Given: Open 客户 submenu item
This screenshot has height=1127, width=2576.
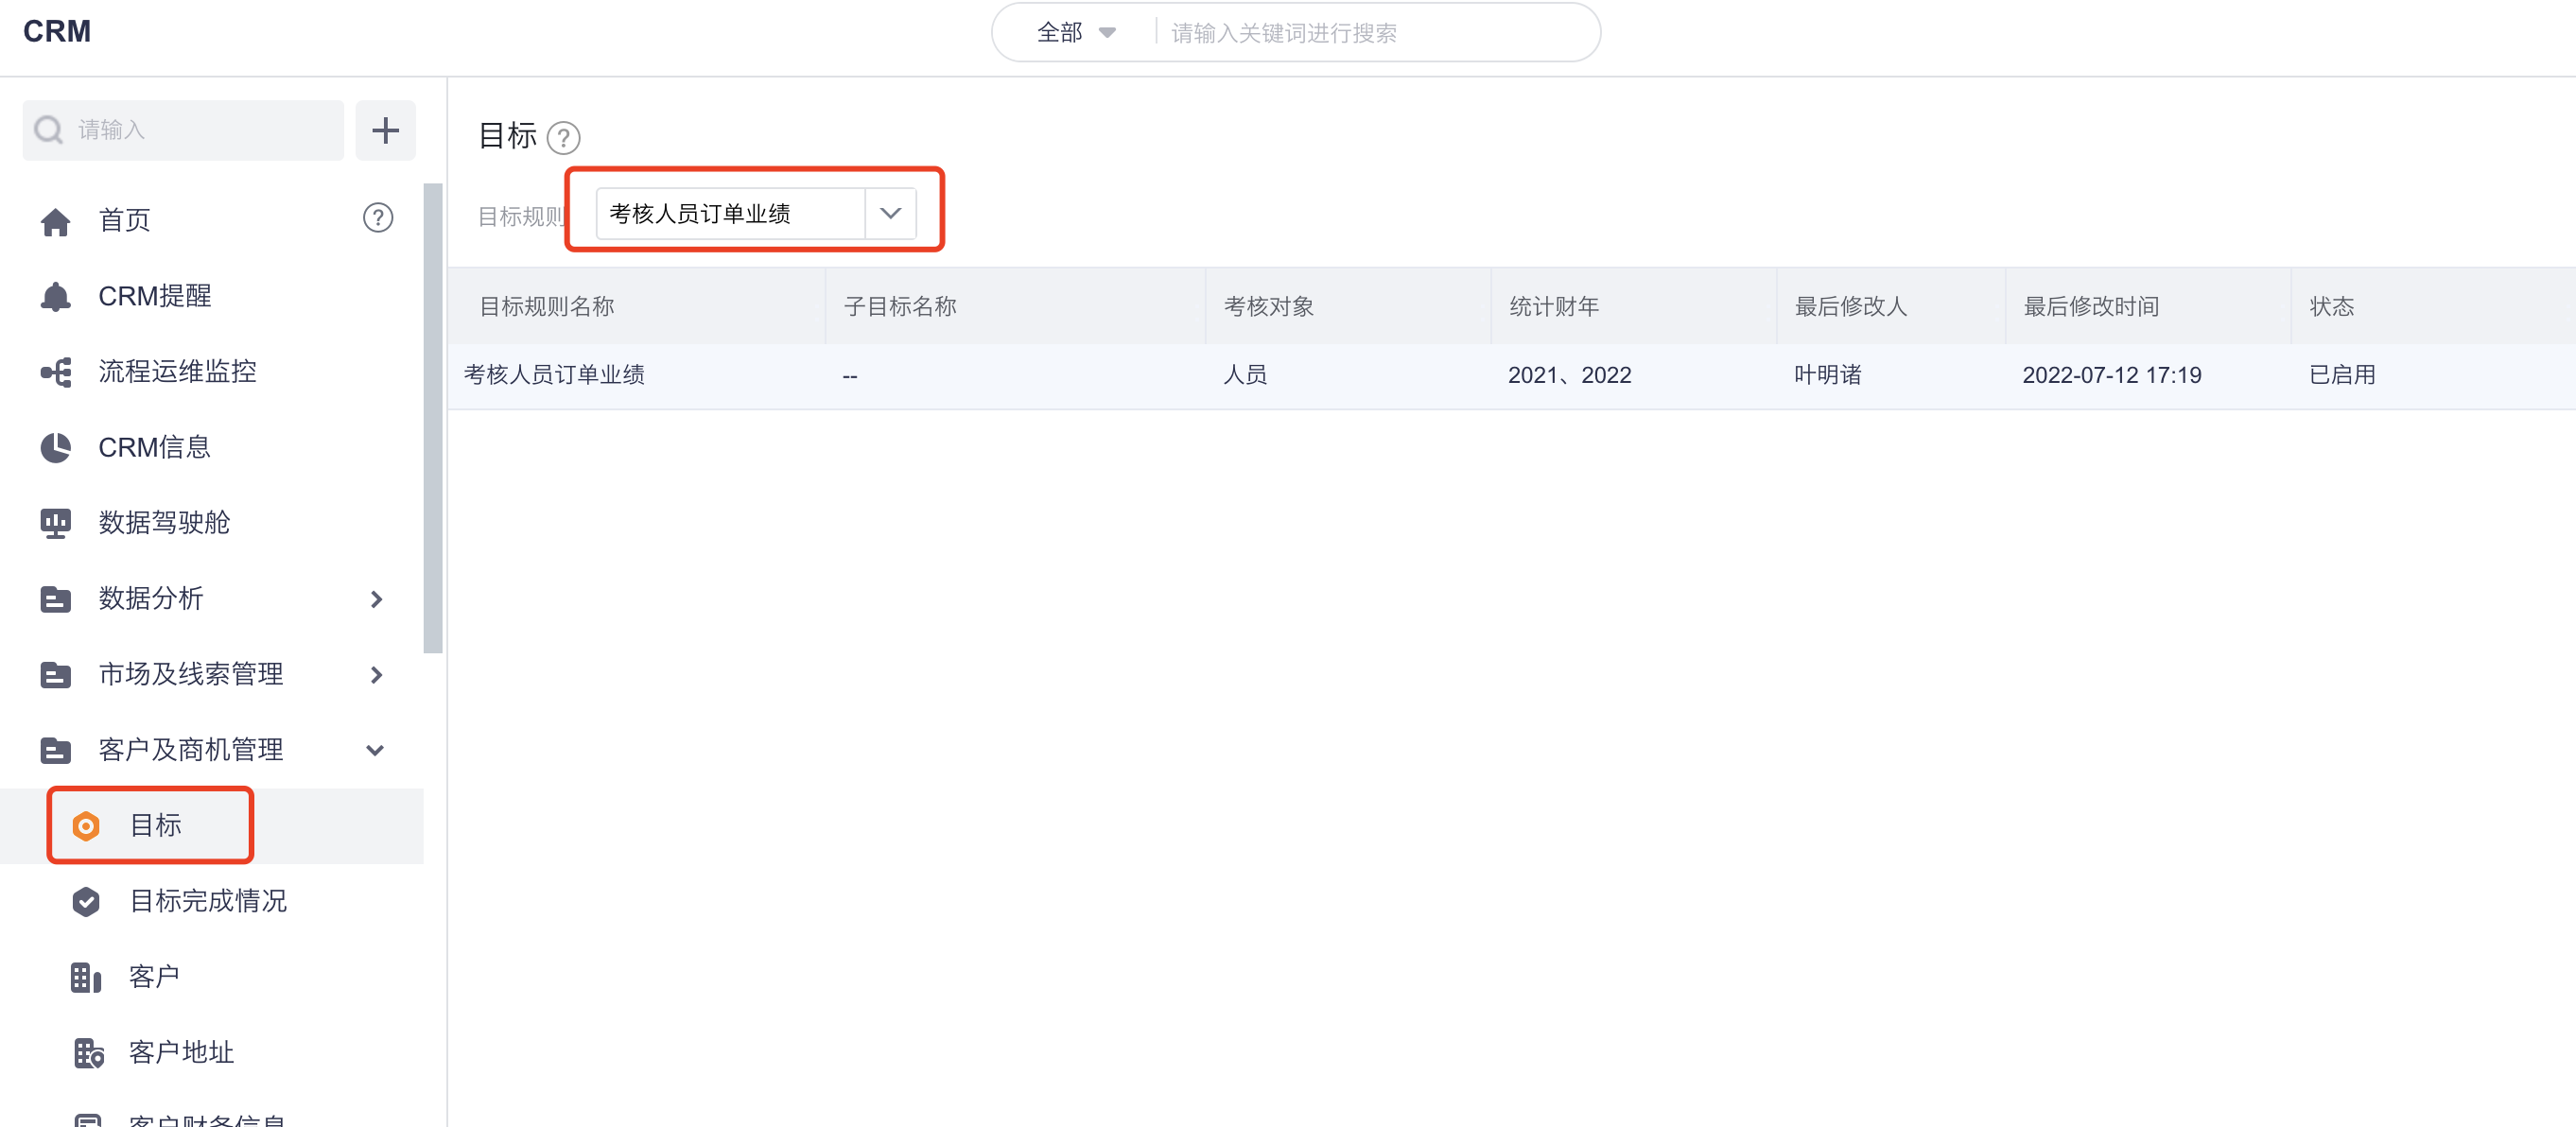Looking at the screenshot, I should [x=155, y=977].
